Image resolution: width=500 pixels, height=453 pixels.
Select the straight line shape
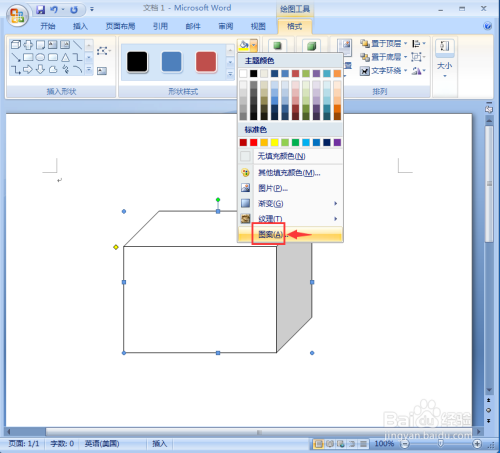tap(77, 44)
